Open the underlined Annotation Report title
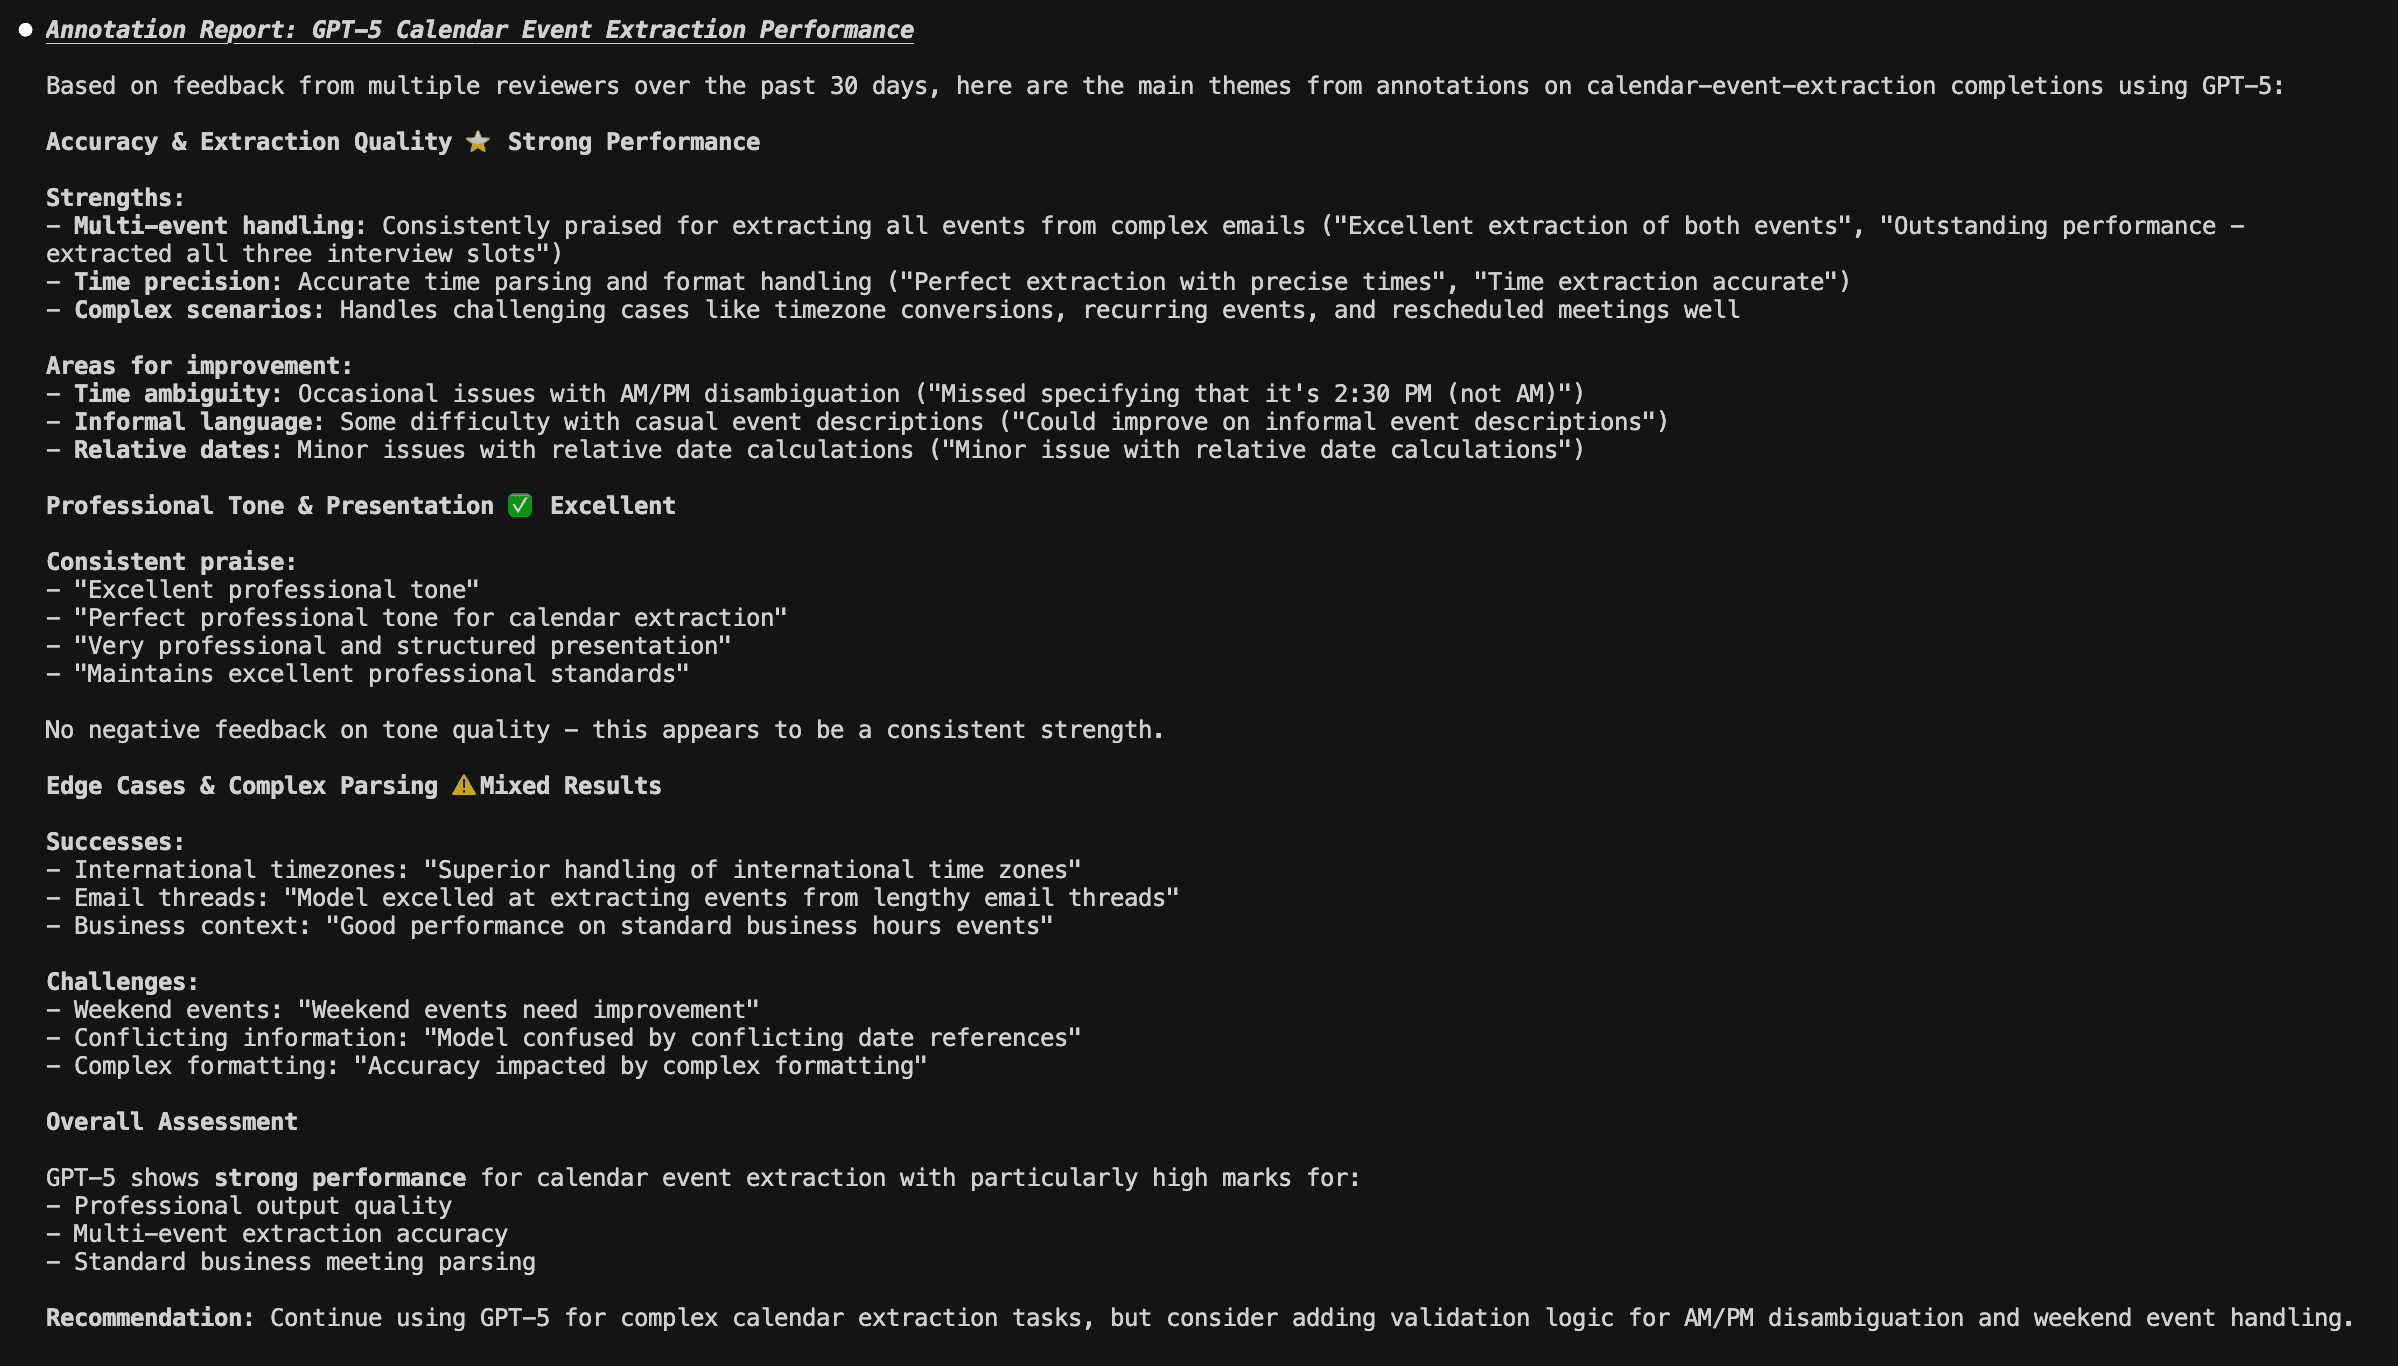2398x1366 pixels. pyautogui.click(x=479, y=30)
